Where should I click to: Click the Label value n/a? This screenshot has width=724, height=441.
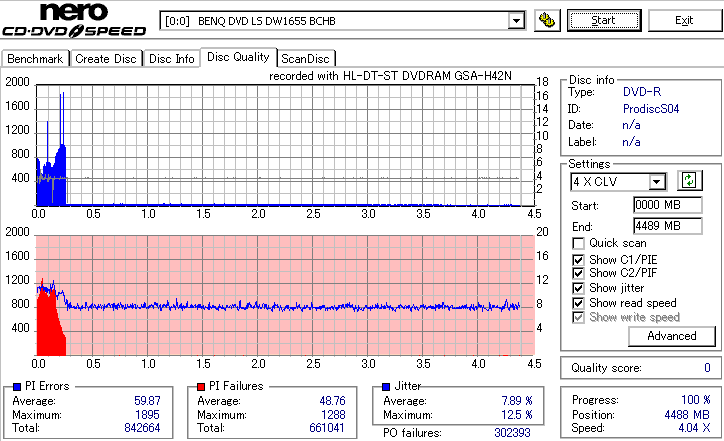631,142
